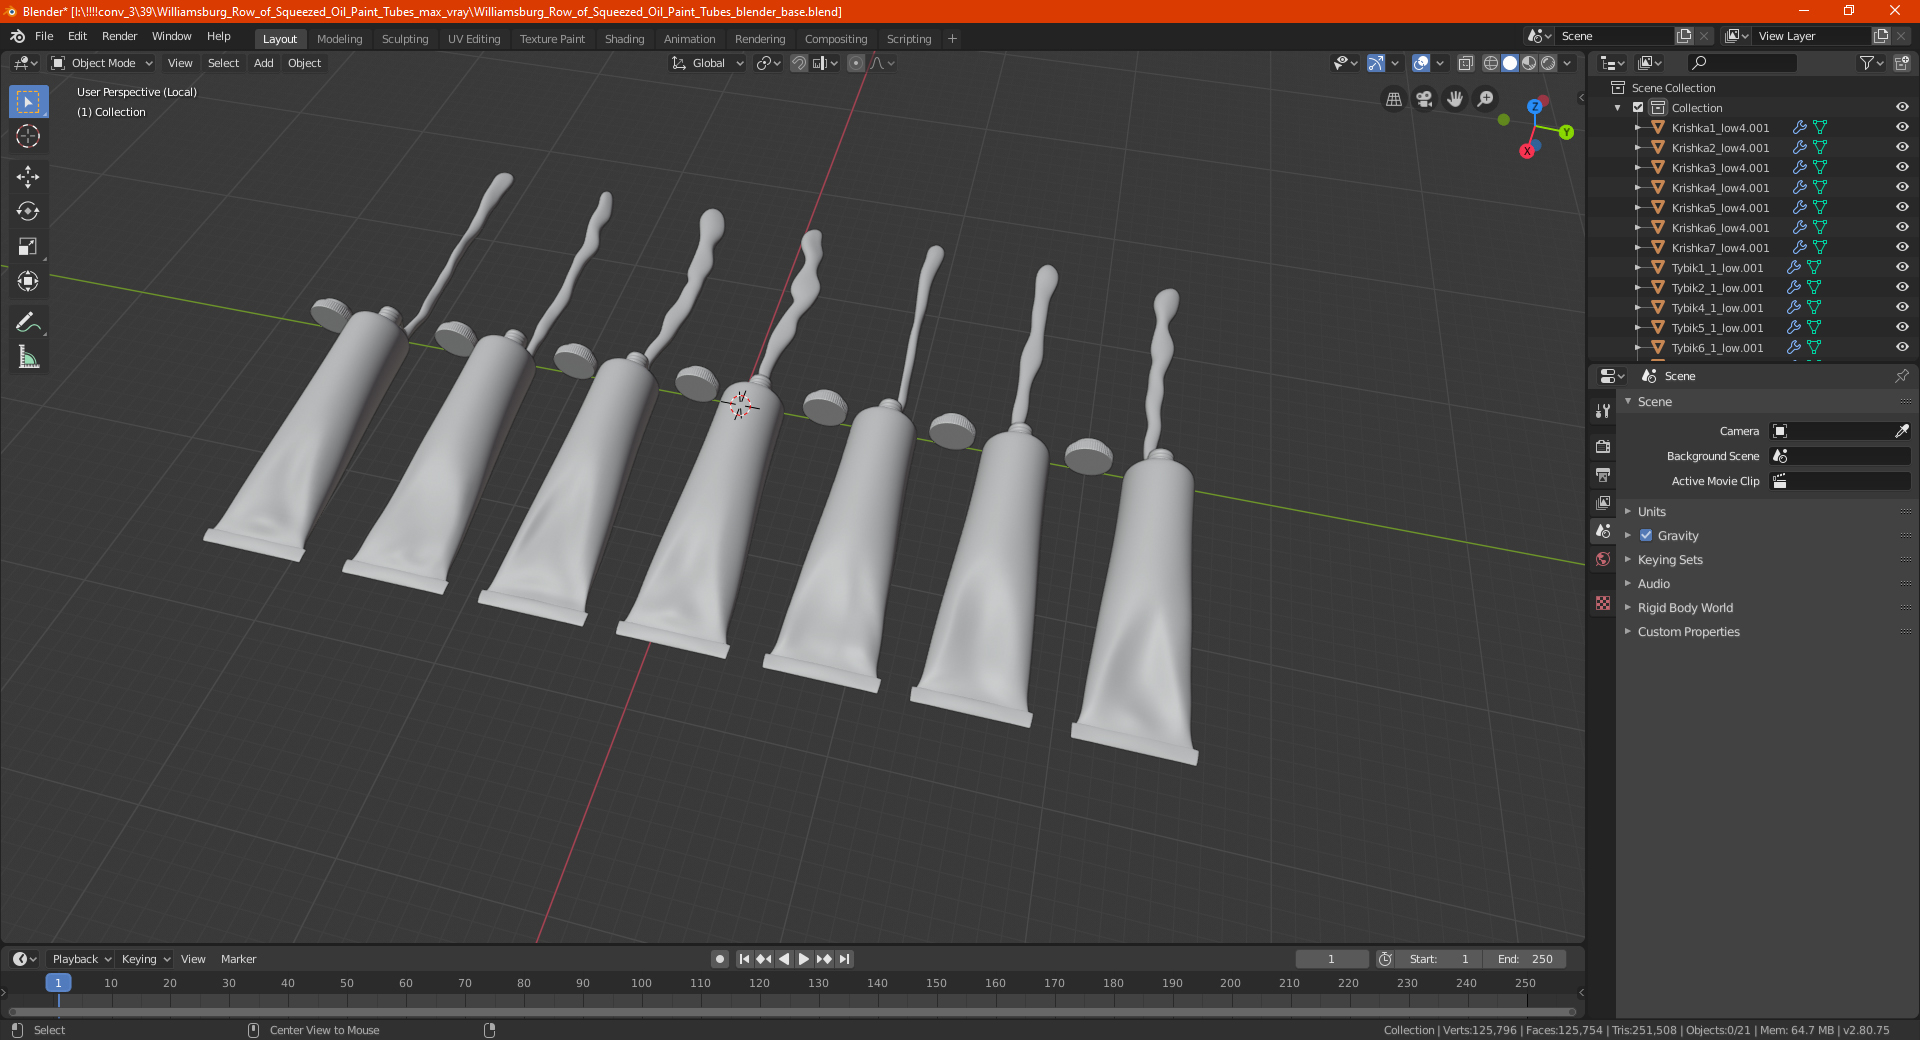
Task: Hide Tybik1_1_low.001 in viewport
Action: pyautogui.click(x=1902, y=268)
